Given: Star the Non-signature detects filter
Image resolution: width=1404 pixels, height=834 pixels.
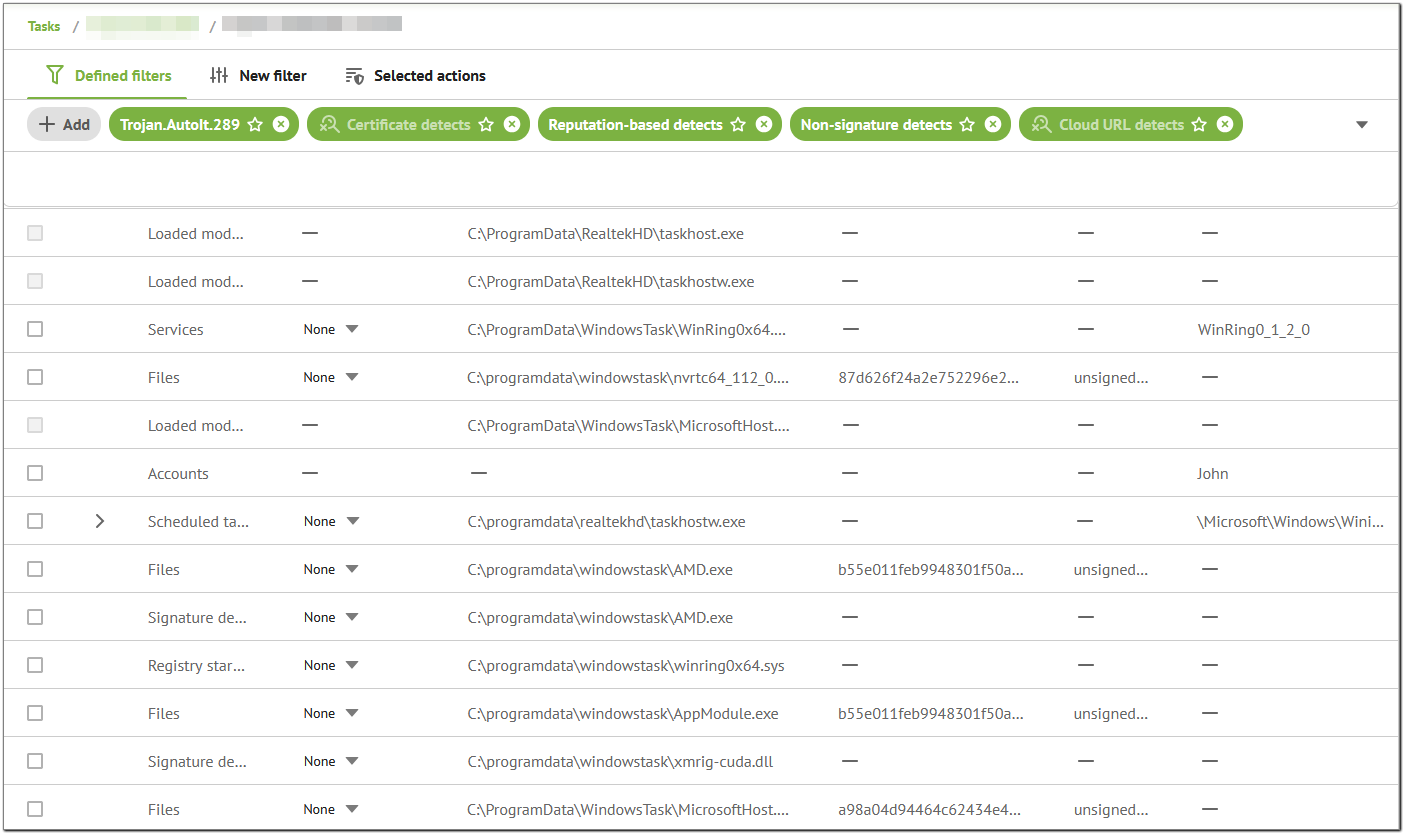Looking at the screenshot, I should pyautogui.click(x=967, y=125).
